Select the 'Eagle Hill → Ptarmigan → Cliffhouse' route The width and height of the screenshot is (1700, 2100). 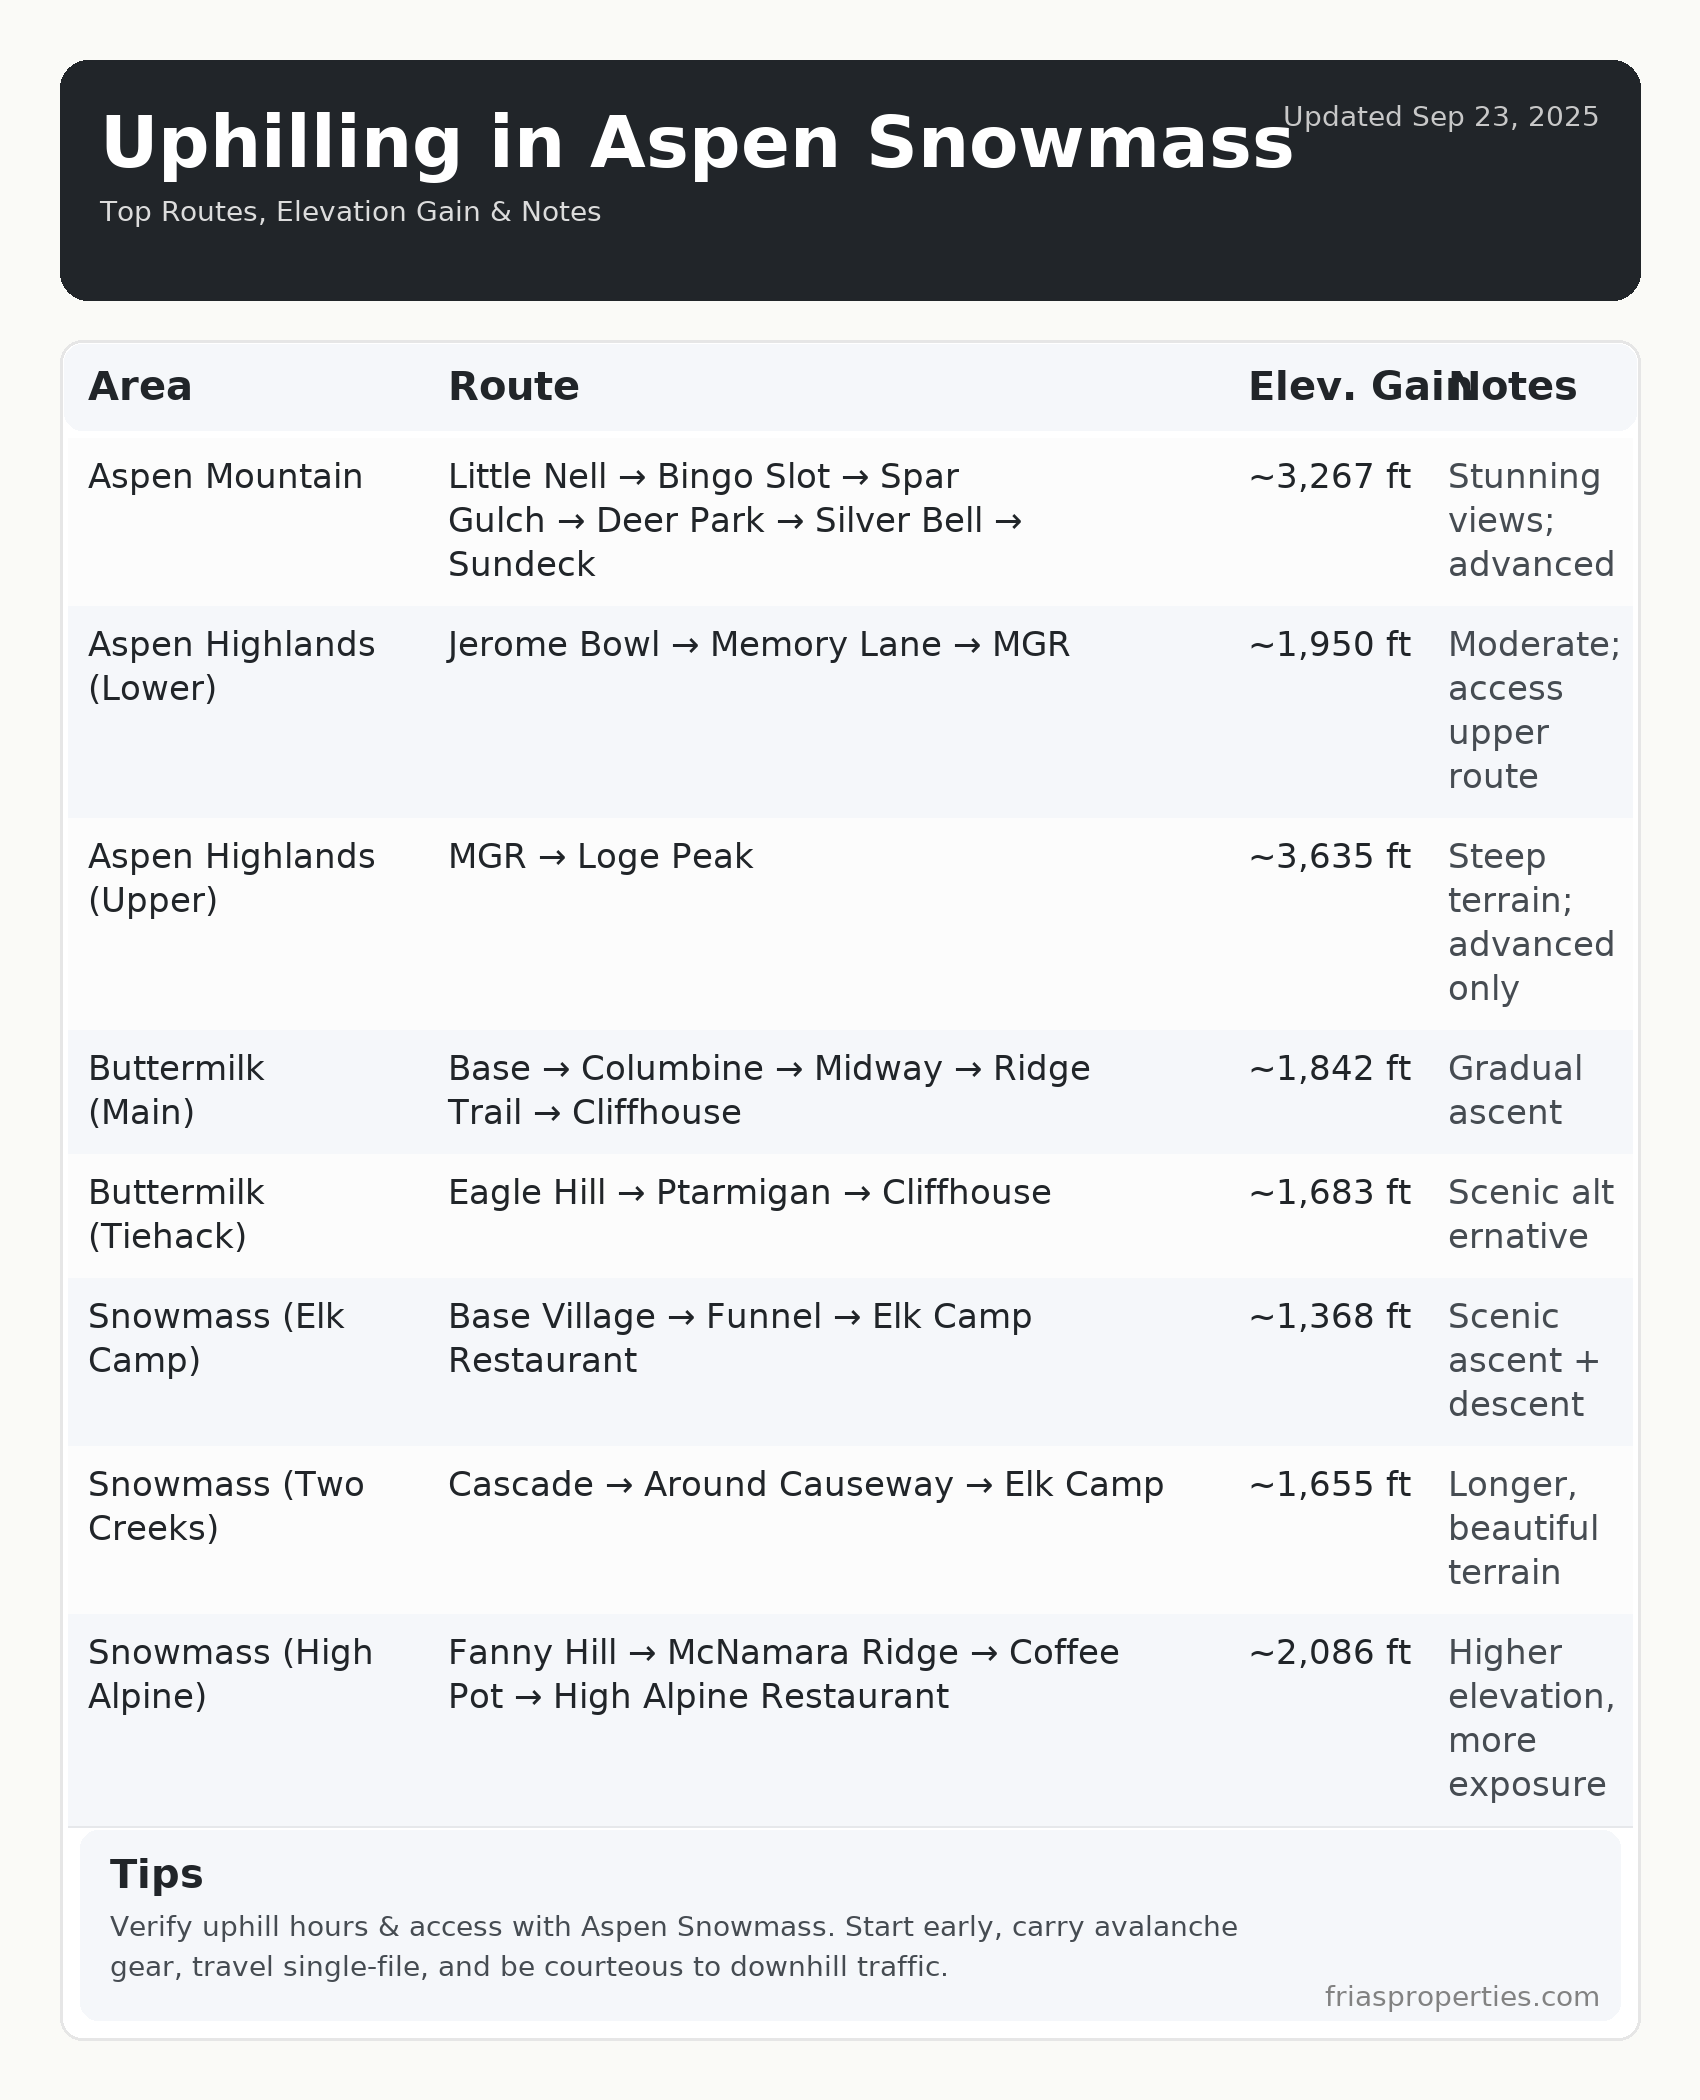[x=749, y=1193]
